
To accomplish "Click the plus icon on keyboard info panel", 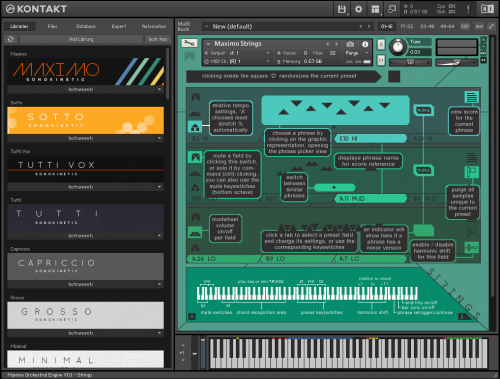I will pos(192,316).
